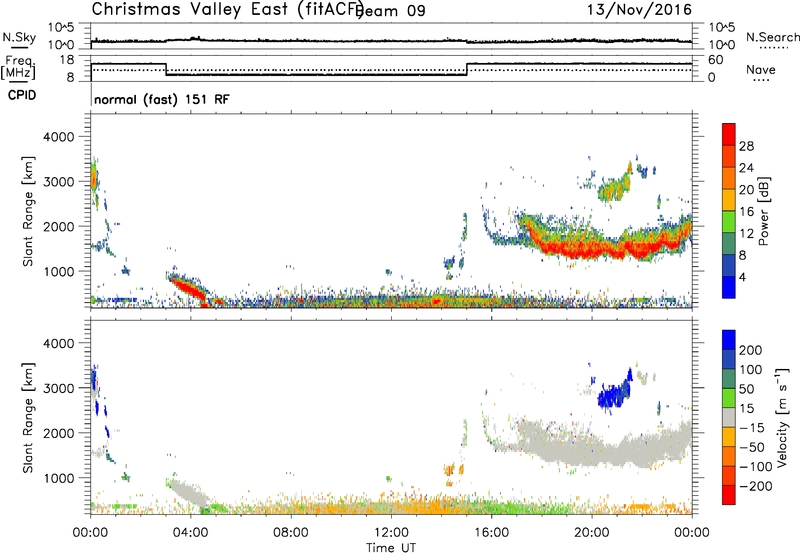Click the frequency step line at 15:00
Viewport: 800px width, 554px height.
[467, 69]
